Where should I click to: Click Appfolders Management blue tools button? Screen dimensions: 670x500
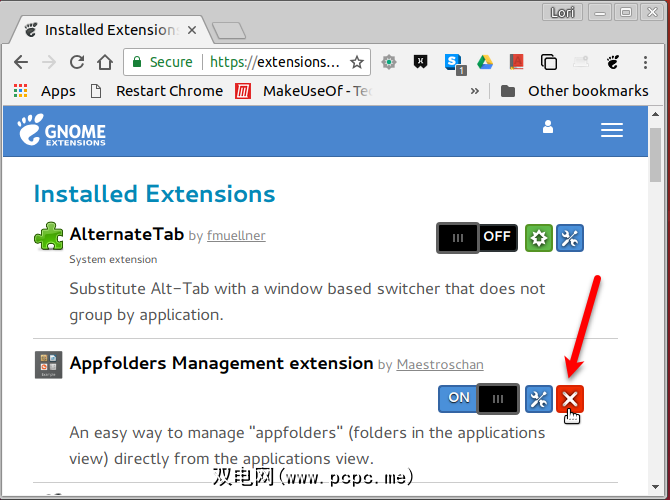pos(538,399)
